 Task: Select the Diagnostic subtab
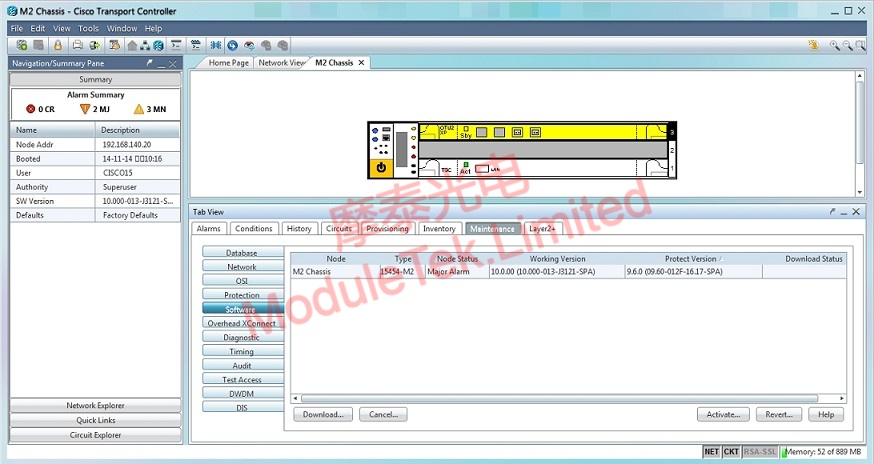(x=242, y=337)
